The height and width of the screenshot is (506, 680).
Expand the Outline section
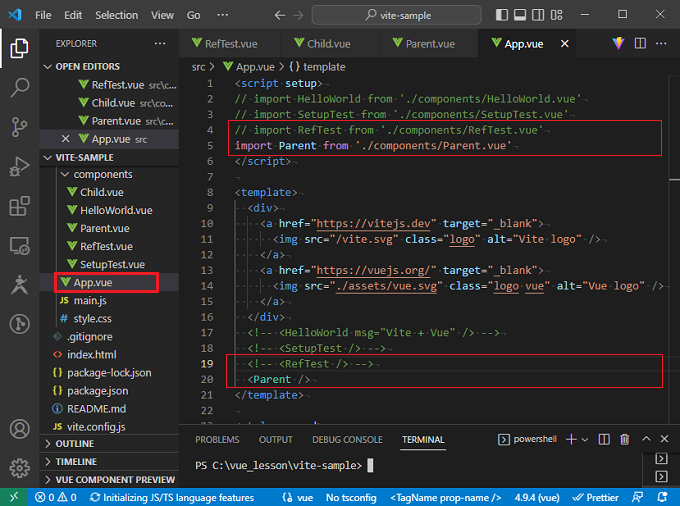109,444
